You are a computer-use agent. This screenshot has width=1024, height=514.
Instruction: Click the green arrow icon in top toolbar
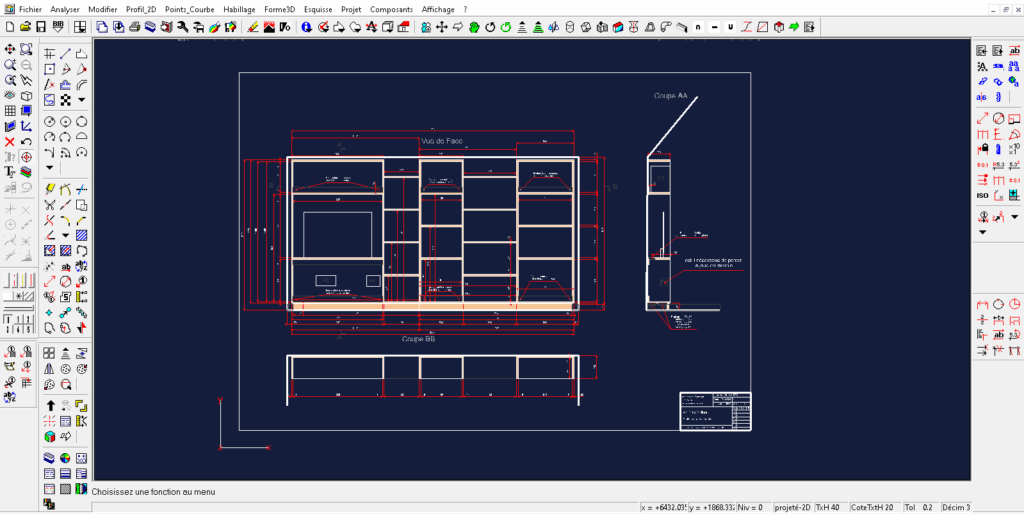tap(793, 27)
